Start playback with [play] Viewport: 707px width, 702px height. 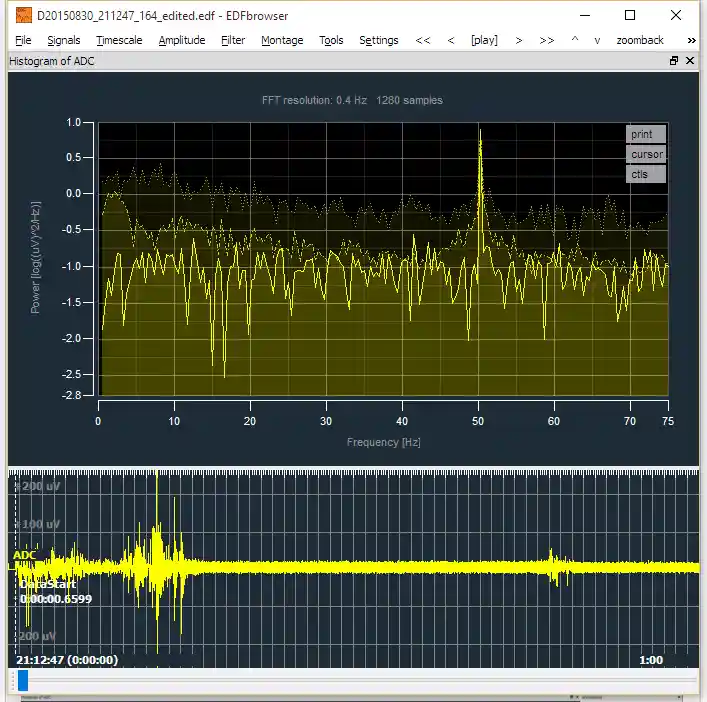(x=484, y=40)
